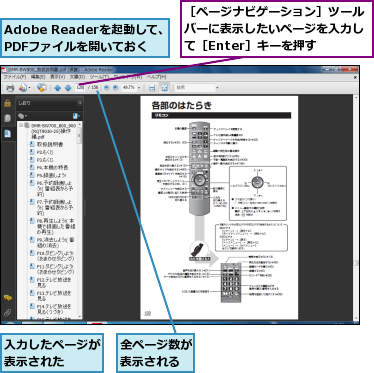This screenshot has height=373, width=374.
Task: Open the ファイル(F) menu
Action: [15, 77]
